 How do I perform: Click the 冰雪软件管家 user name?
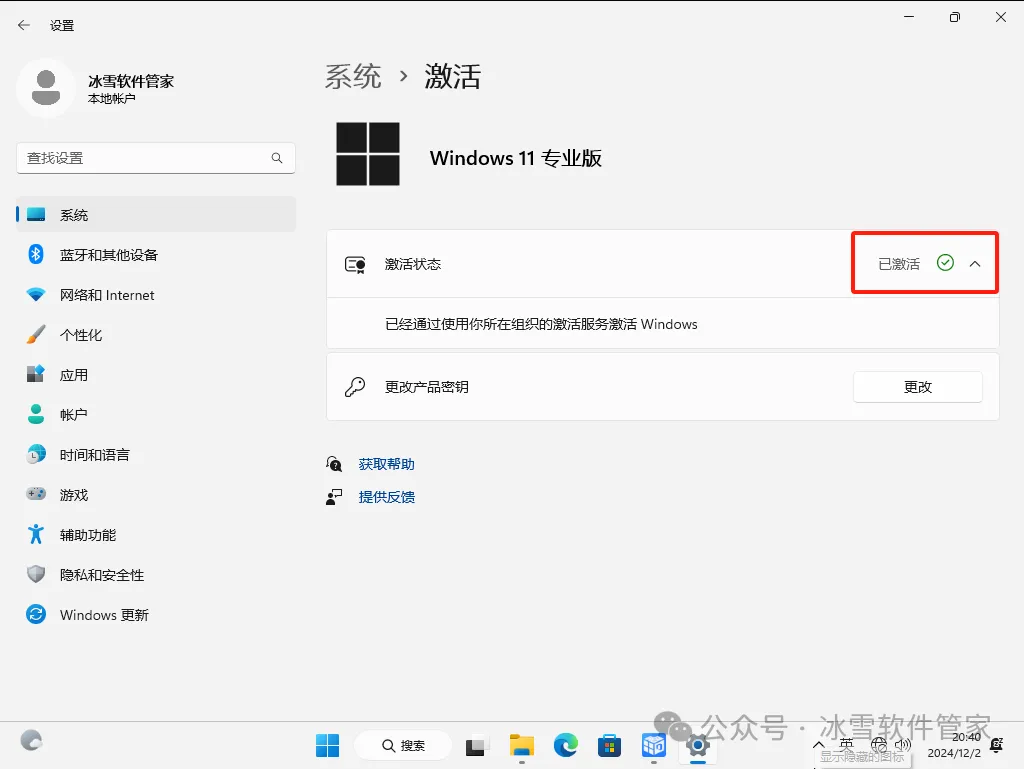pyautogui.click(x=131, y=81)
